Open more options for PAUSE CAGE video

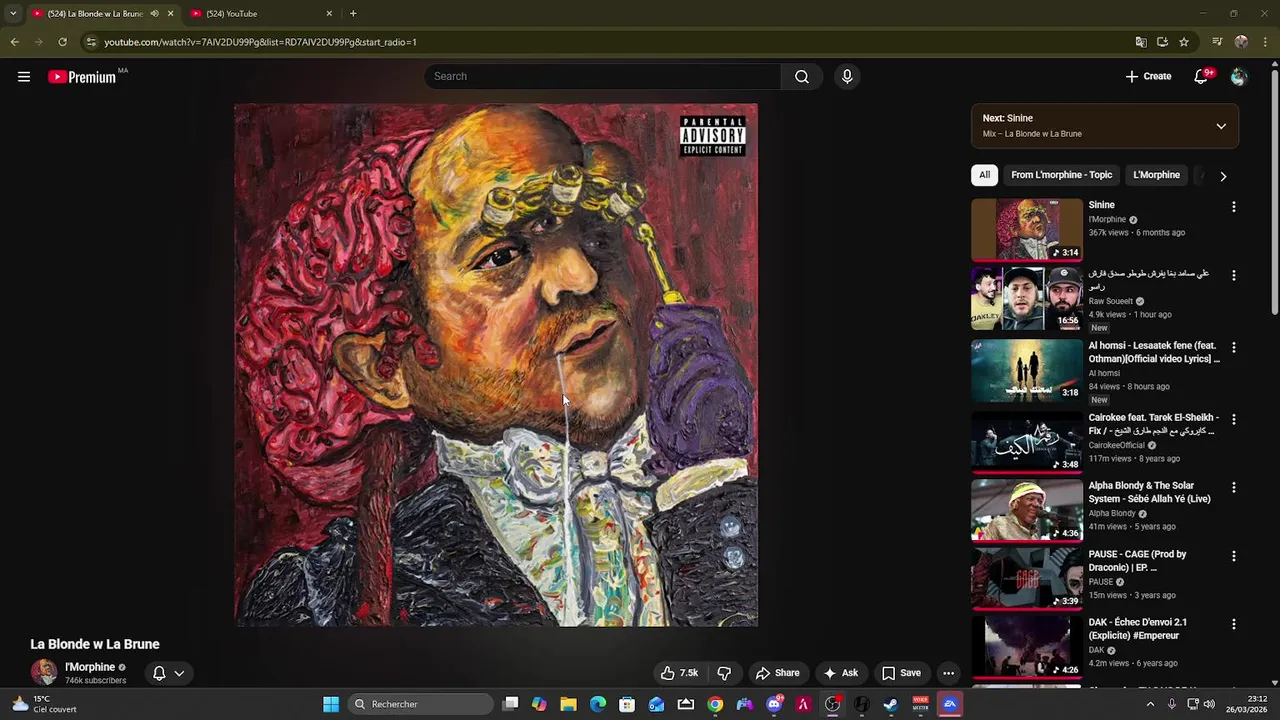pyautogui.click(x=1233, y=556)
